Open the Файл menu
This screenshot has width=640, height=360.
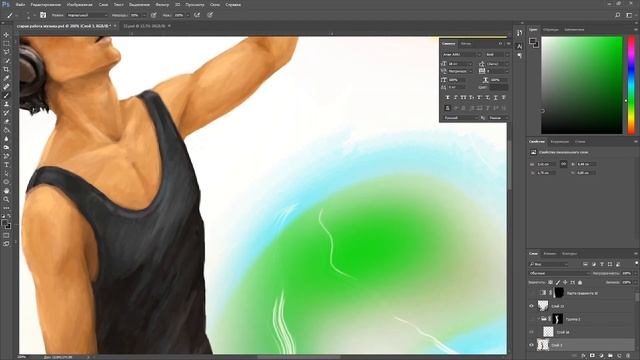pyautogui.click(x=20, y=4)
